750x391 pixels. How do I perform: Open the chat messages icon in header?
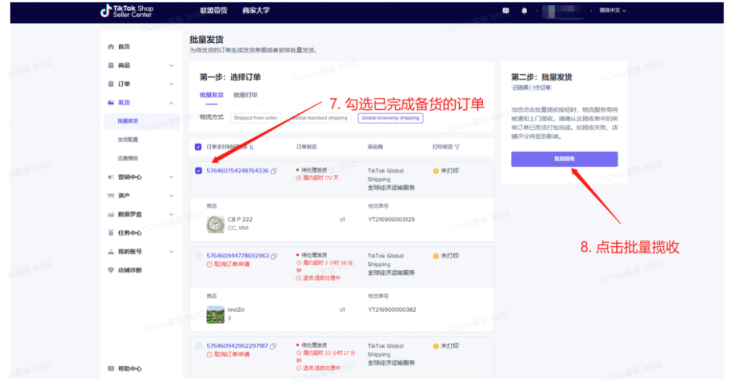click(x=506, y=11)
